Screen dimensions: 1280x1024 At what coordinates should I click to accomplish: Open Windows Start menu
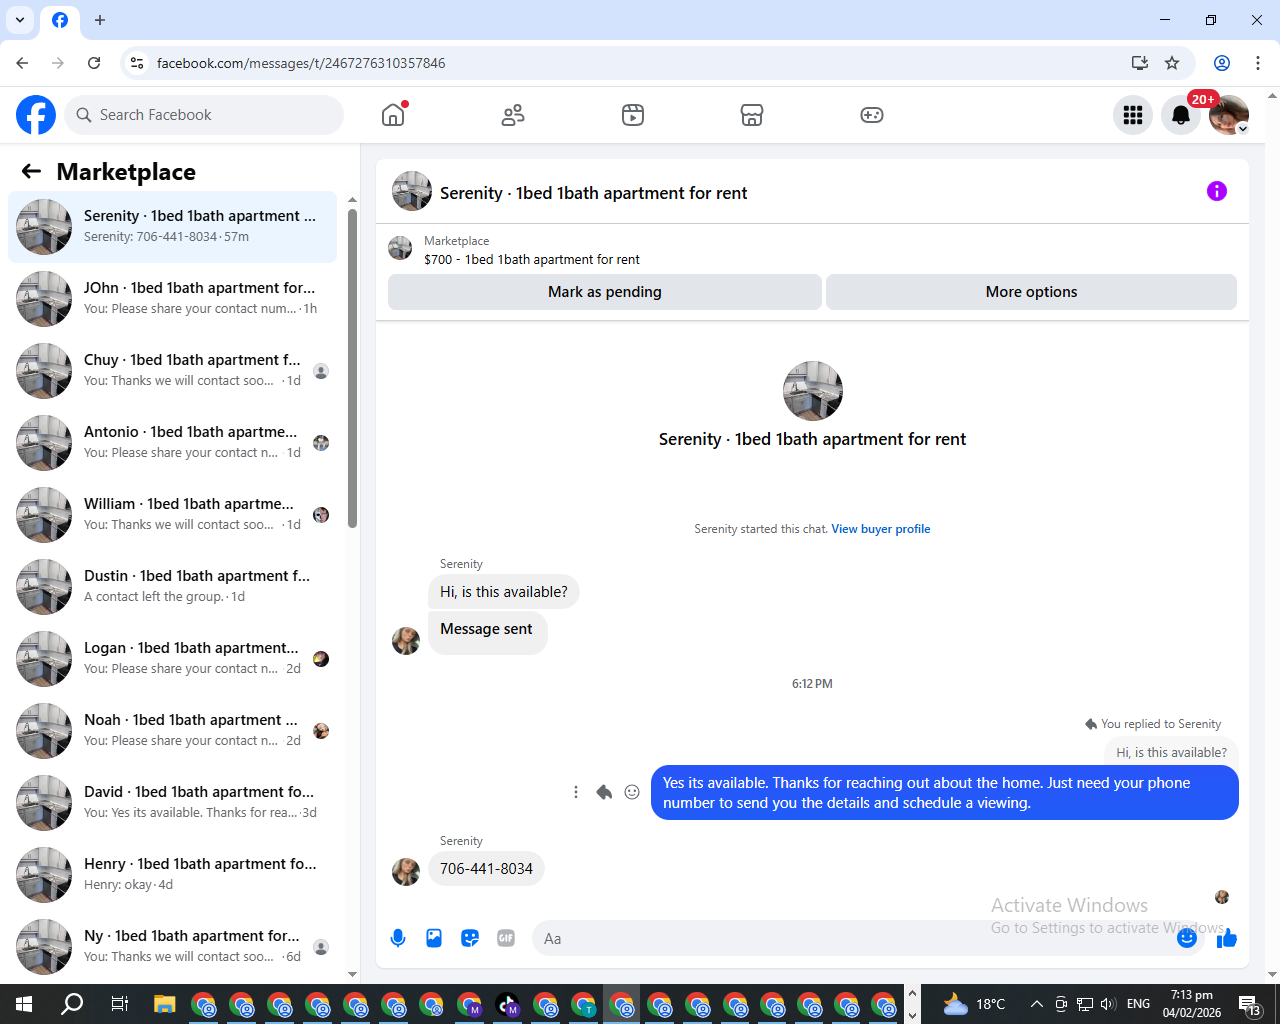(24, 1004)
